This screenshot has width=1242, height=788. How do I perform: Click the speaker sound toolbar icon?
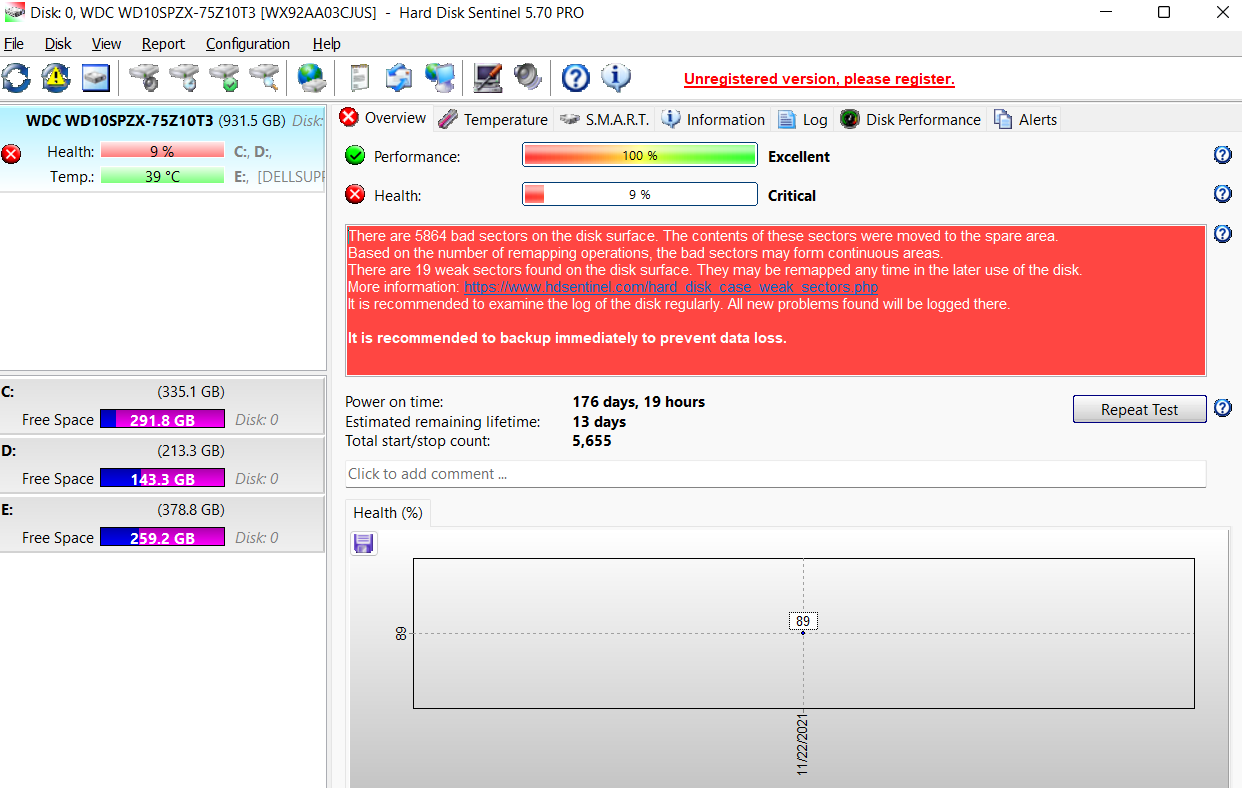(528, 77)
